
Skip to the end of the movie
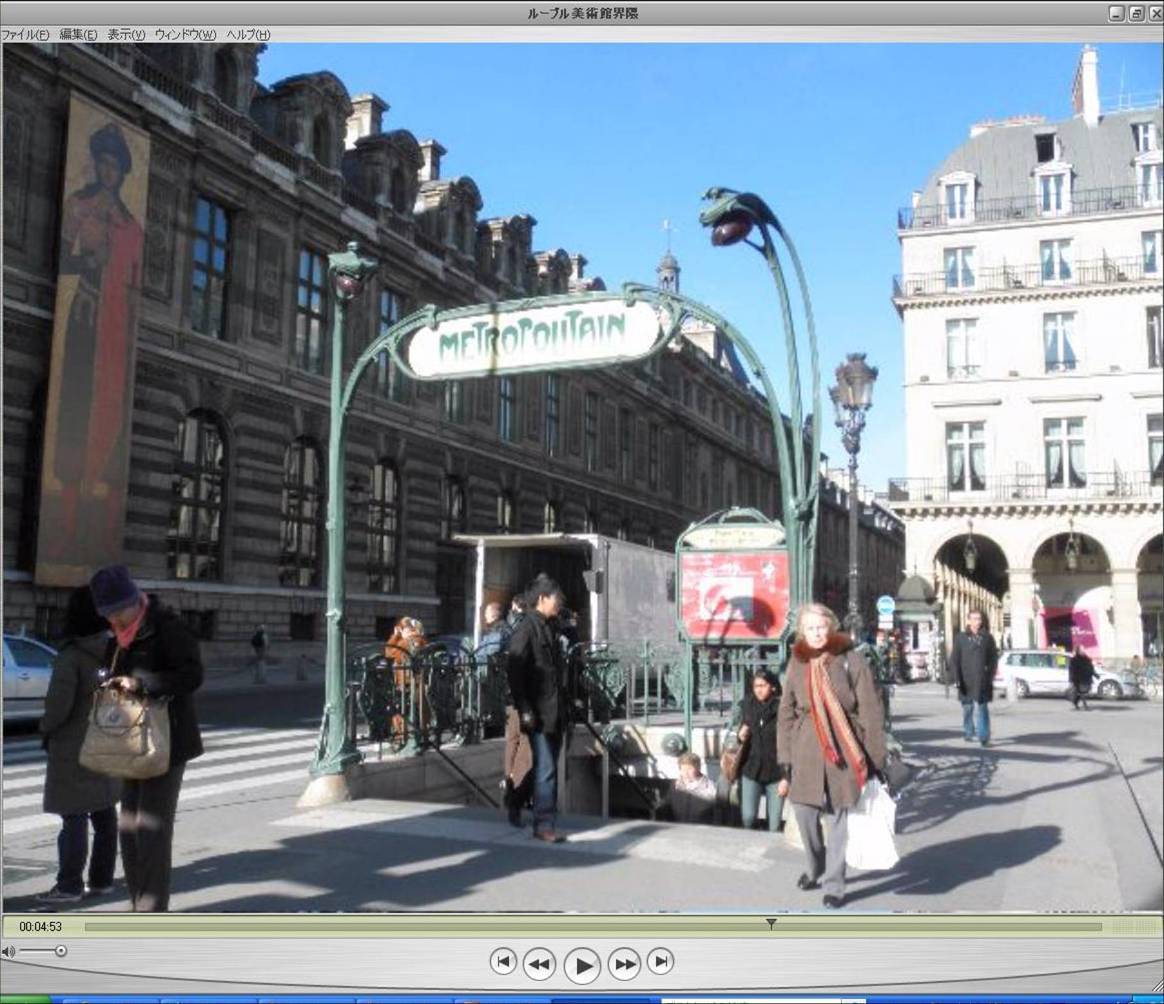[660, 962]
